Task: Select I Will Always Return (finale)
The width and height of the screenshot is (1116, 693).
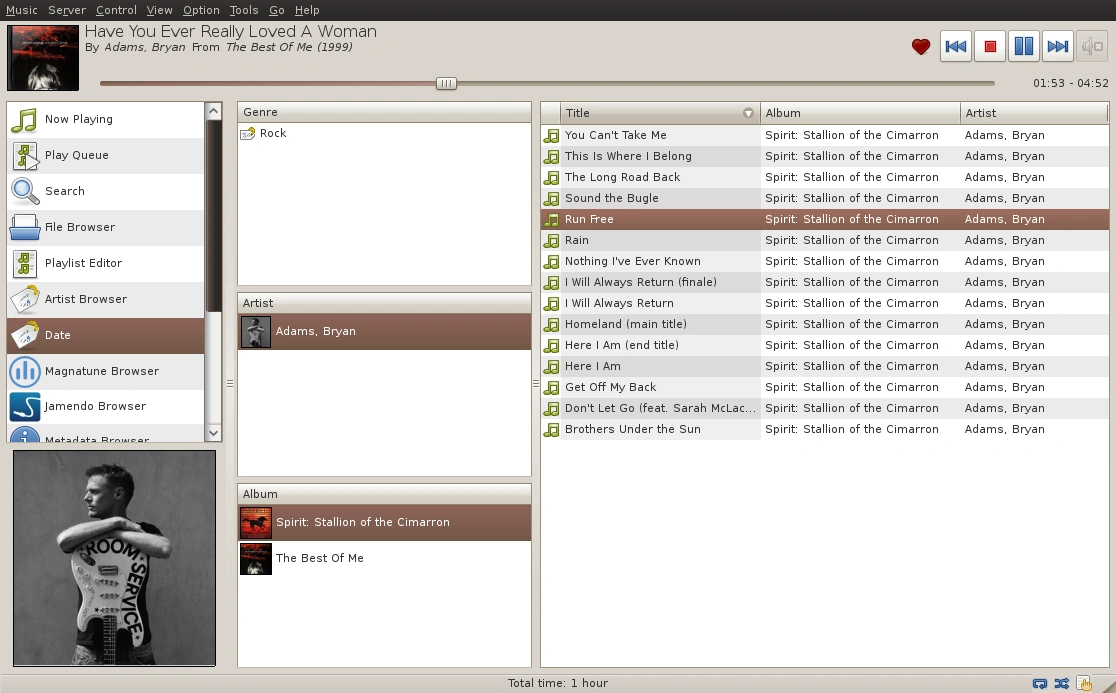Action: click(x=825, y=282)
